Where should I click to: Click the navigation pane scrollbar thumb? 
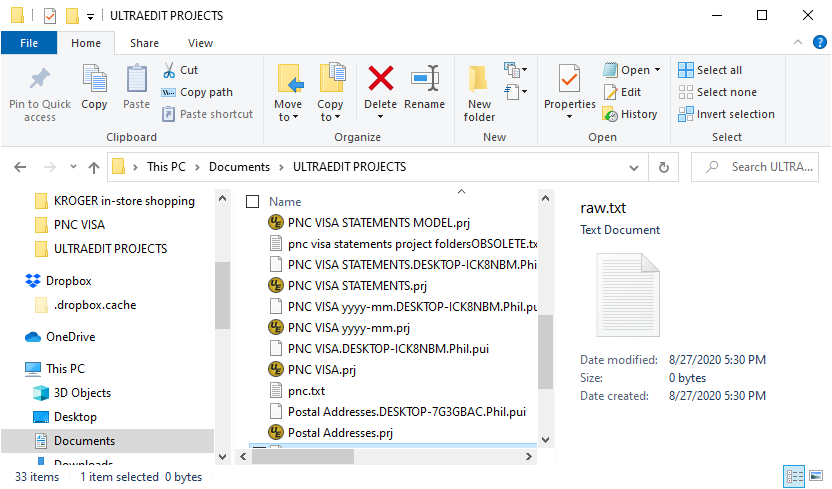(222, 295)
